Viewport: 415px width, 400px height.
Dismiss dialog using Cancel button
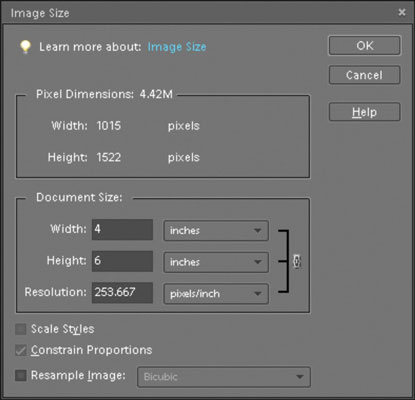(x=365, y=75)
